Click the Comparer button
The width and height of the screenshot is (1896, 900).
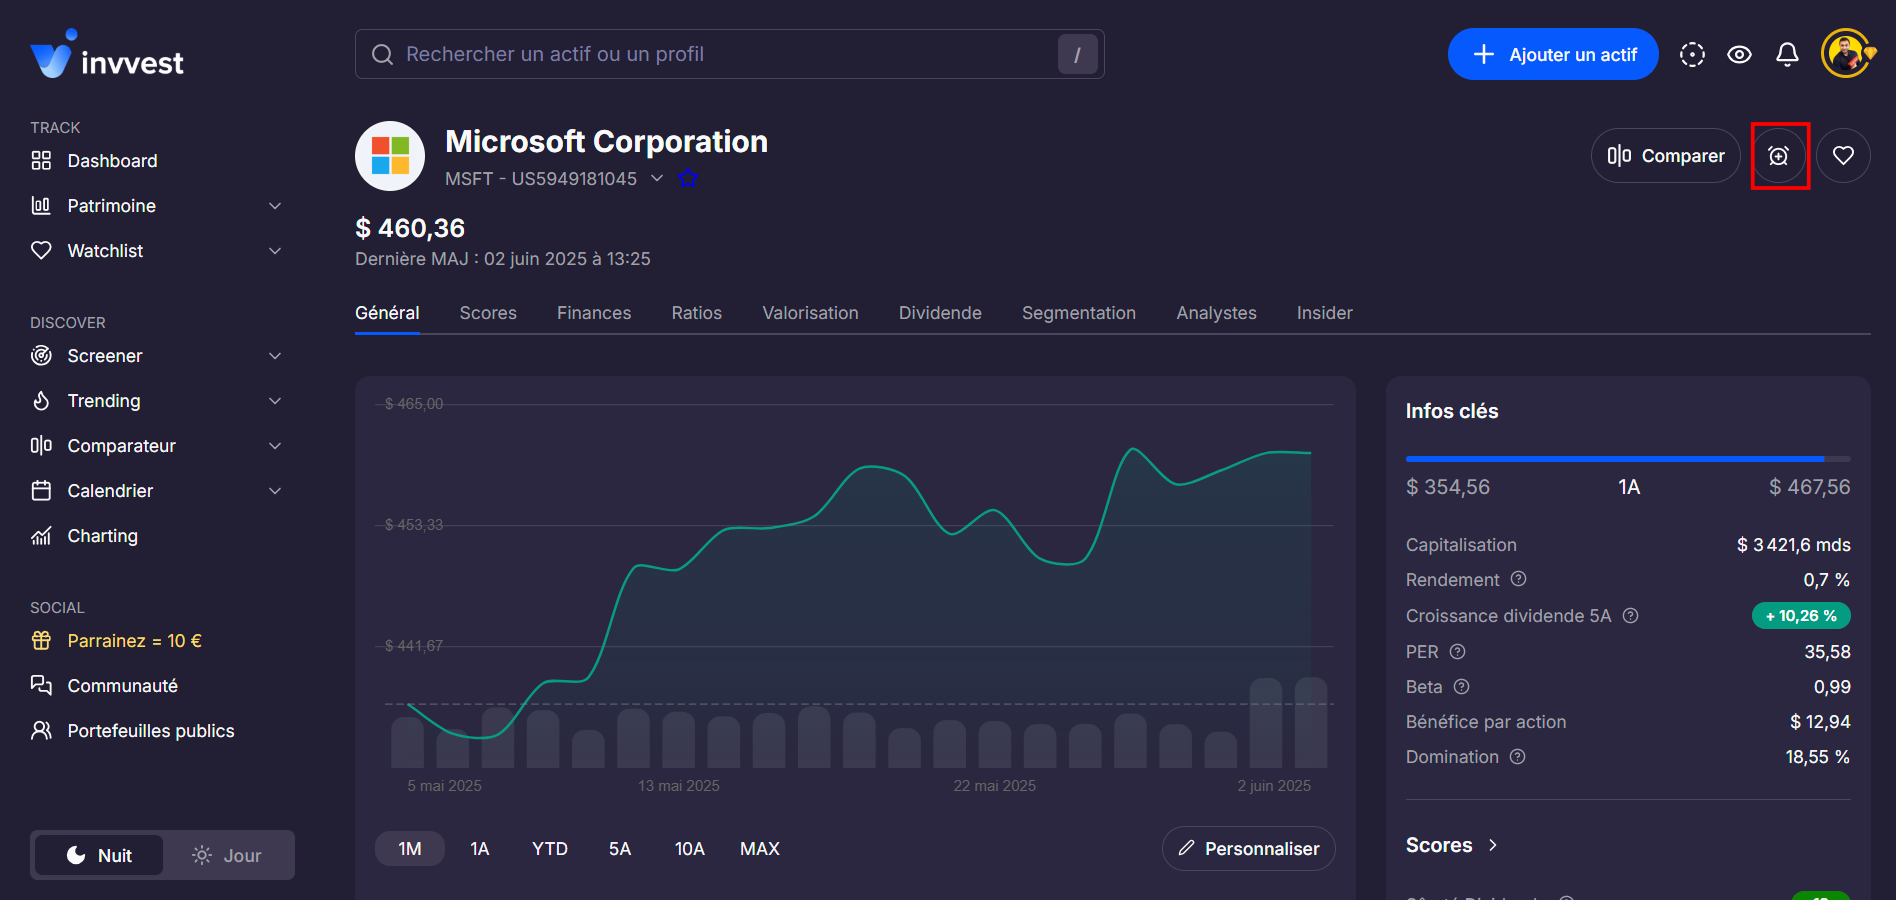point(1666,156)
